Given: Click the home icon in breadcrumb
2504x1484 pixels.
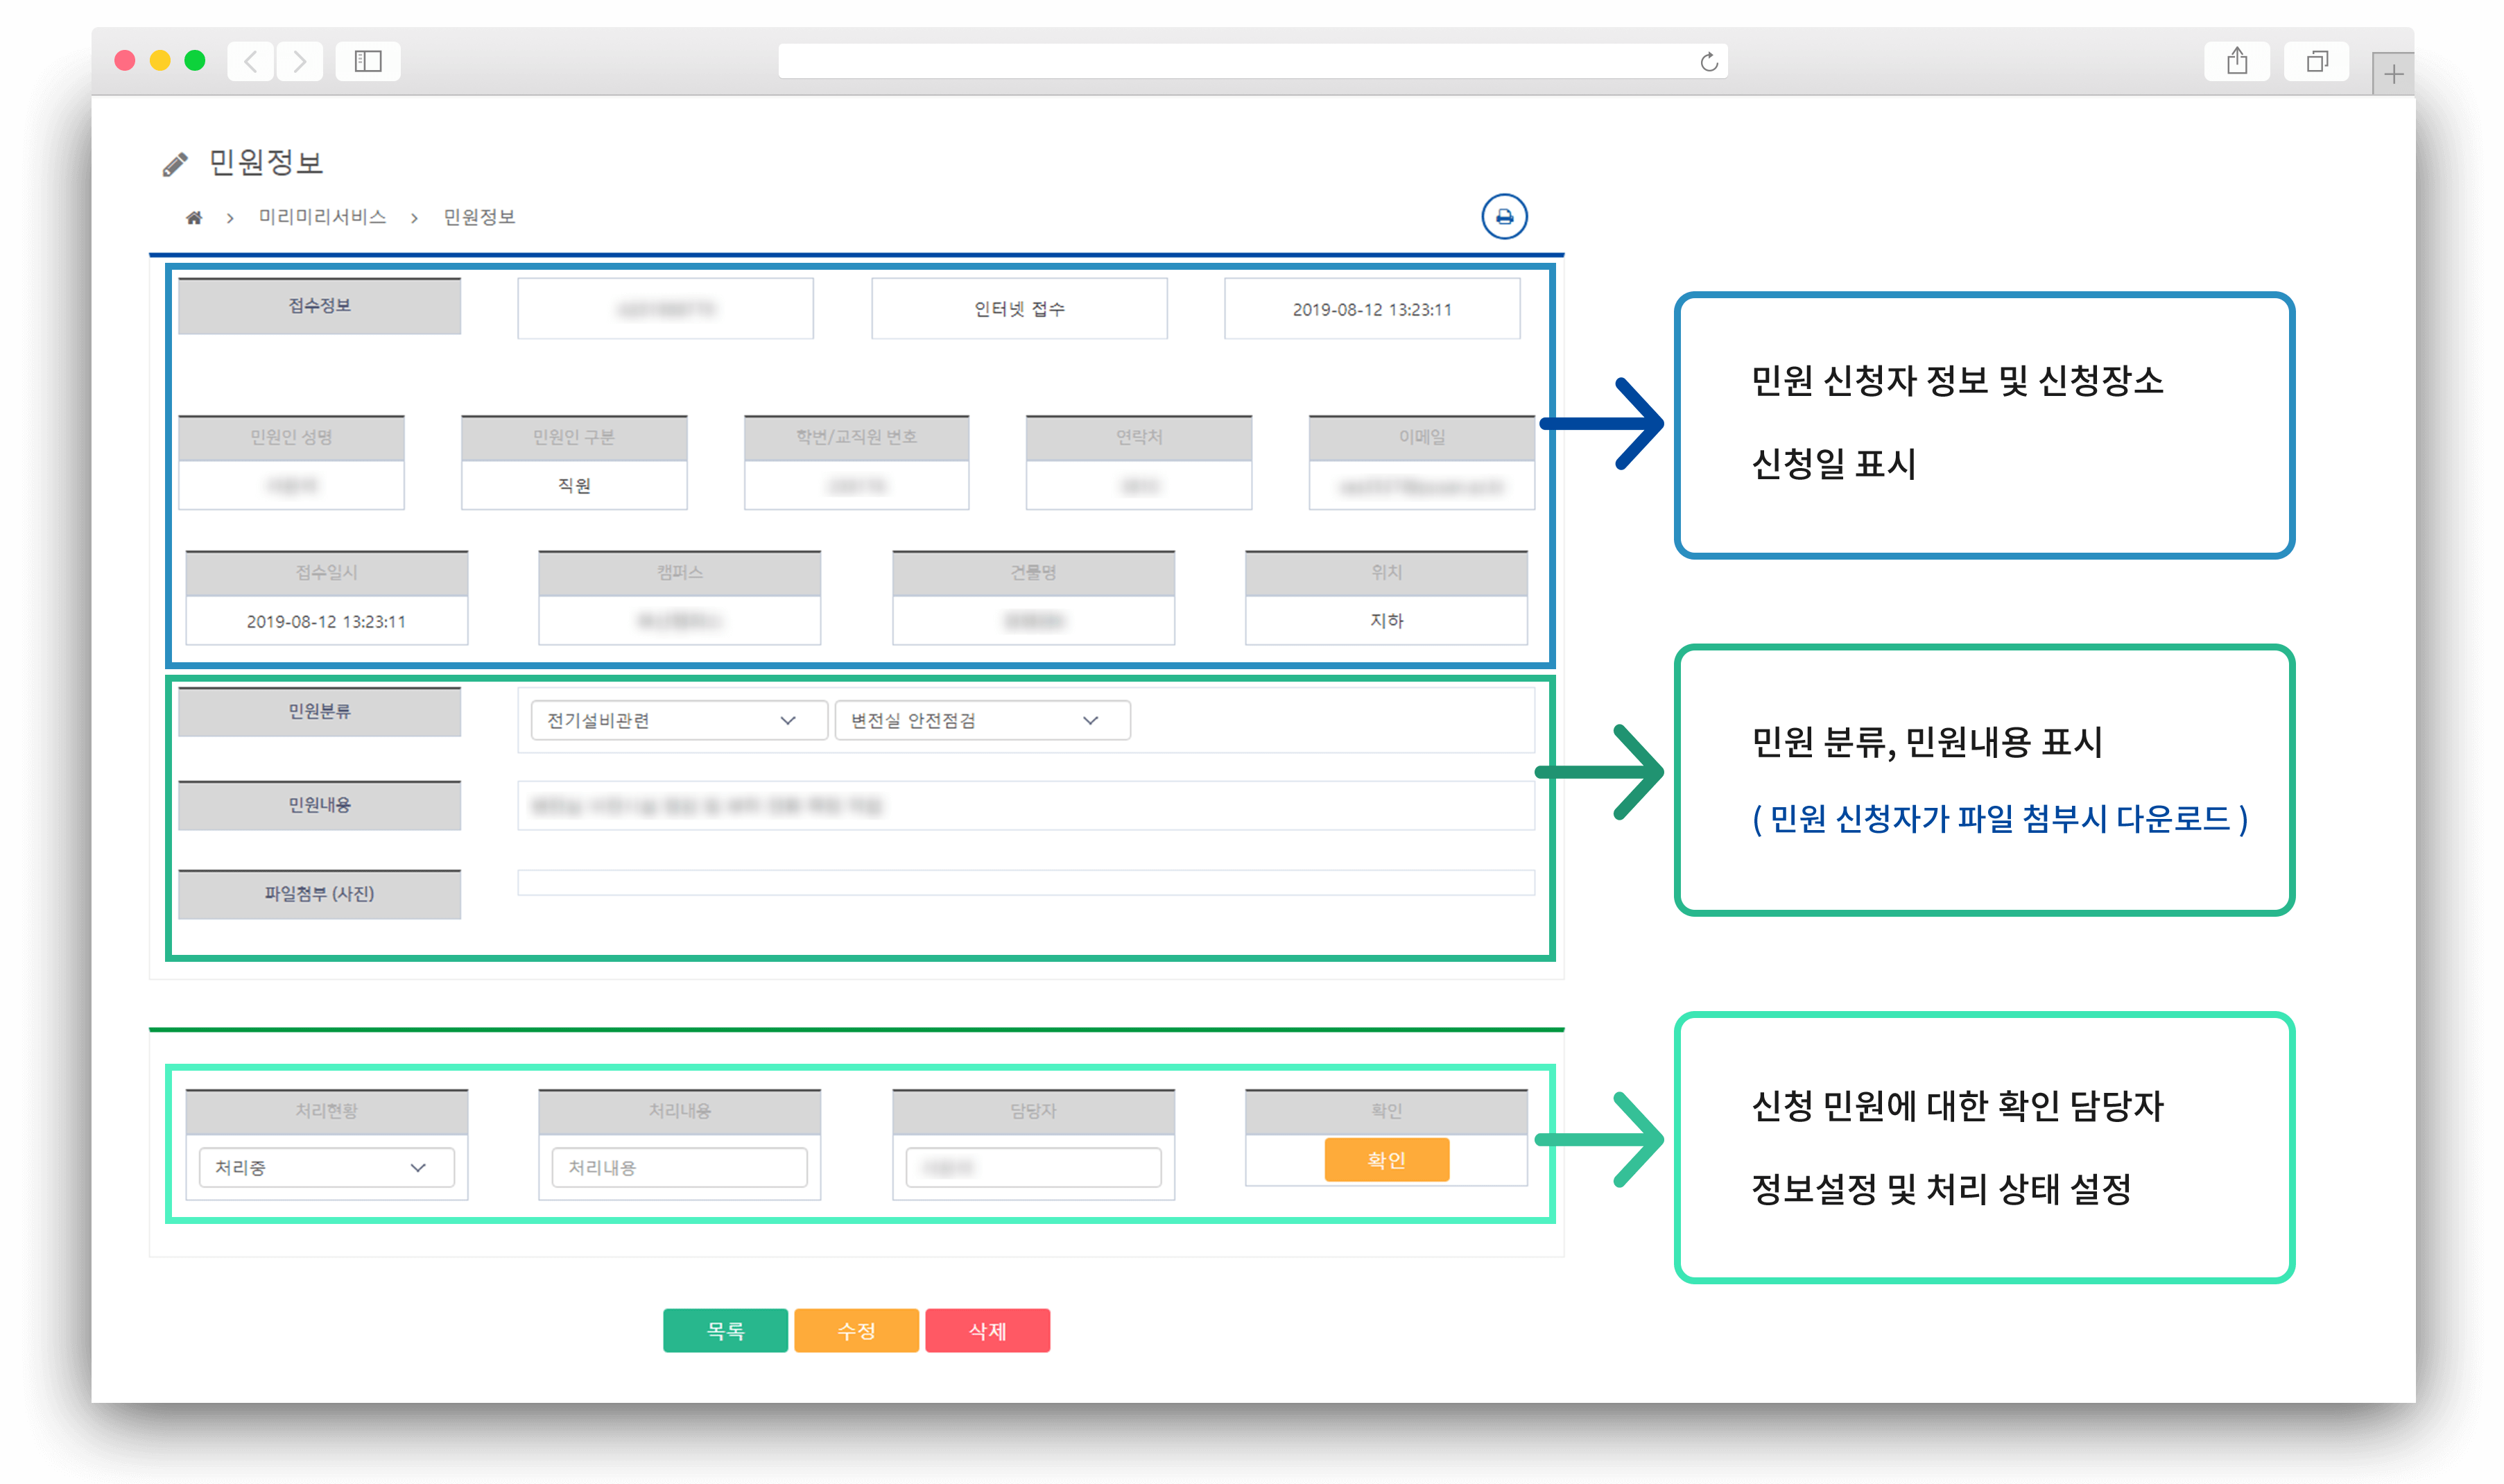Looking at the screenshot, I should coord(194,217).
